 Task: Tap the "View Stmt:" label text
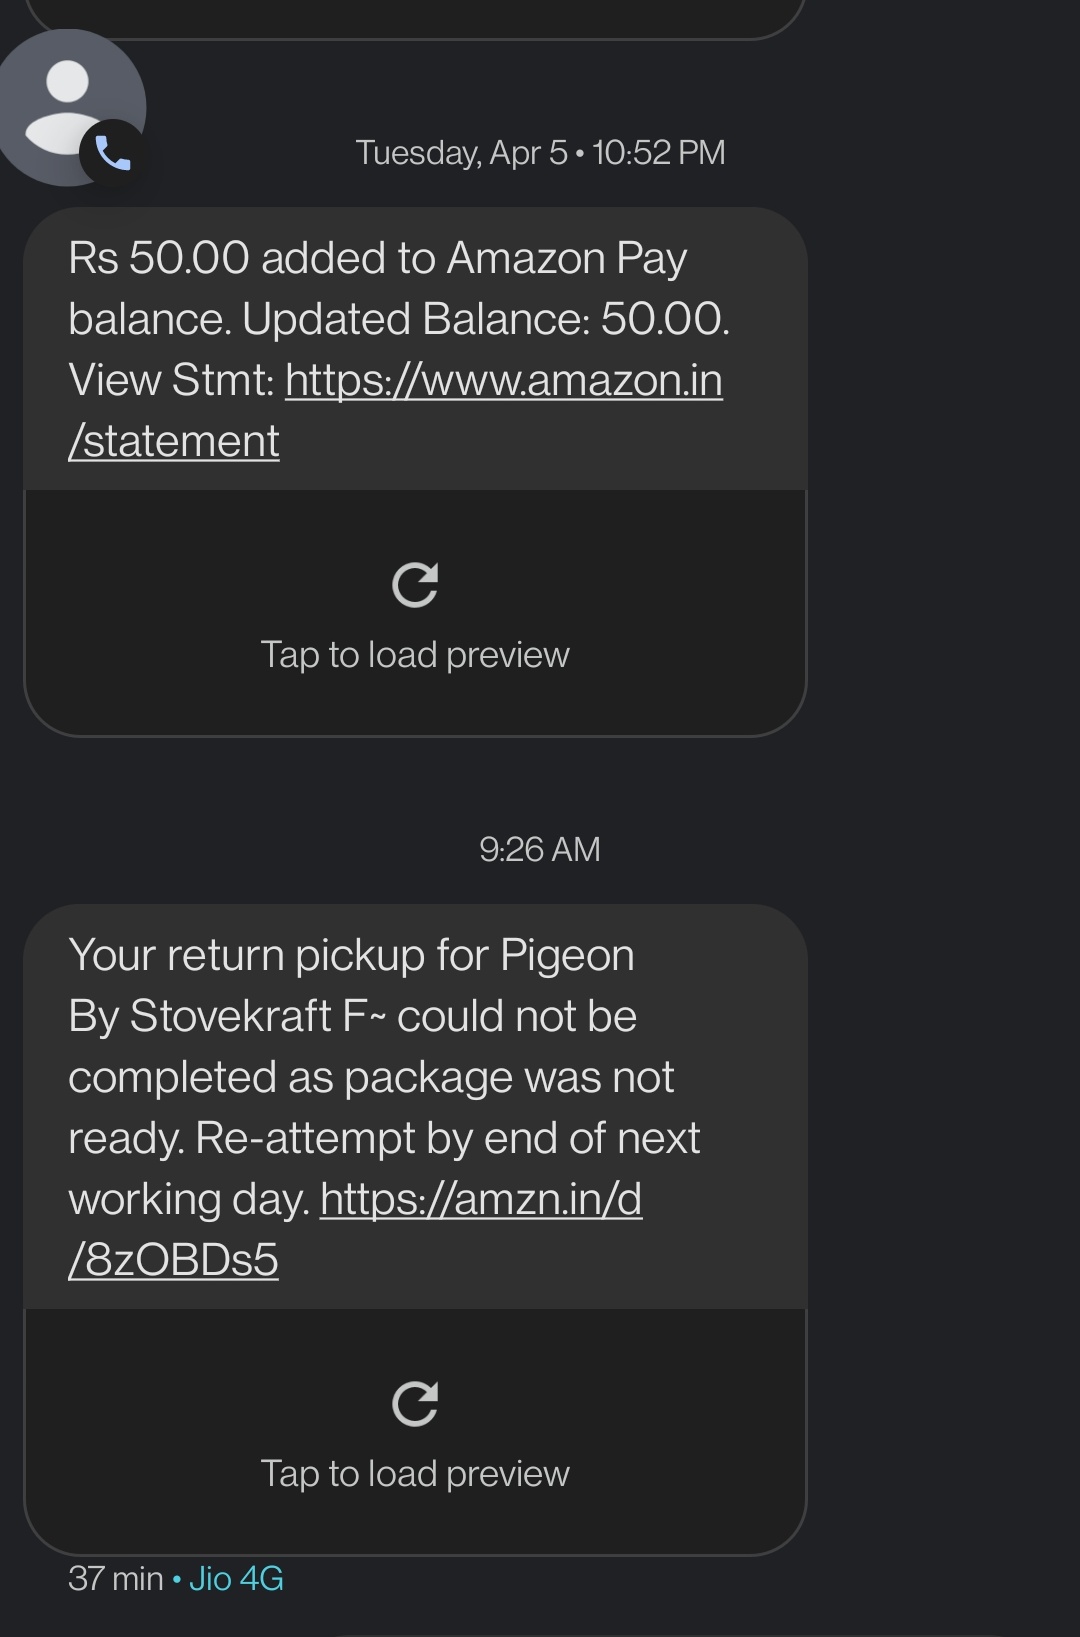coord(170,381)
